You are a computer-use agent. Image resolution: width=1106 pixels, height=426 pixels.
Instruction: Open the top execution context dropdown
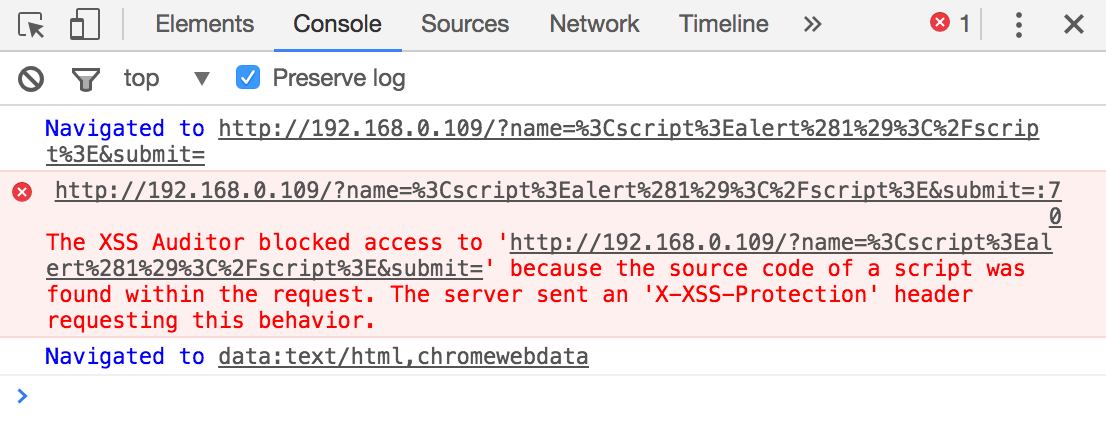166,78
